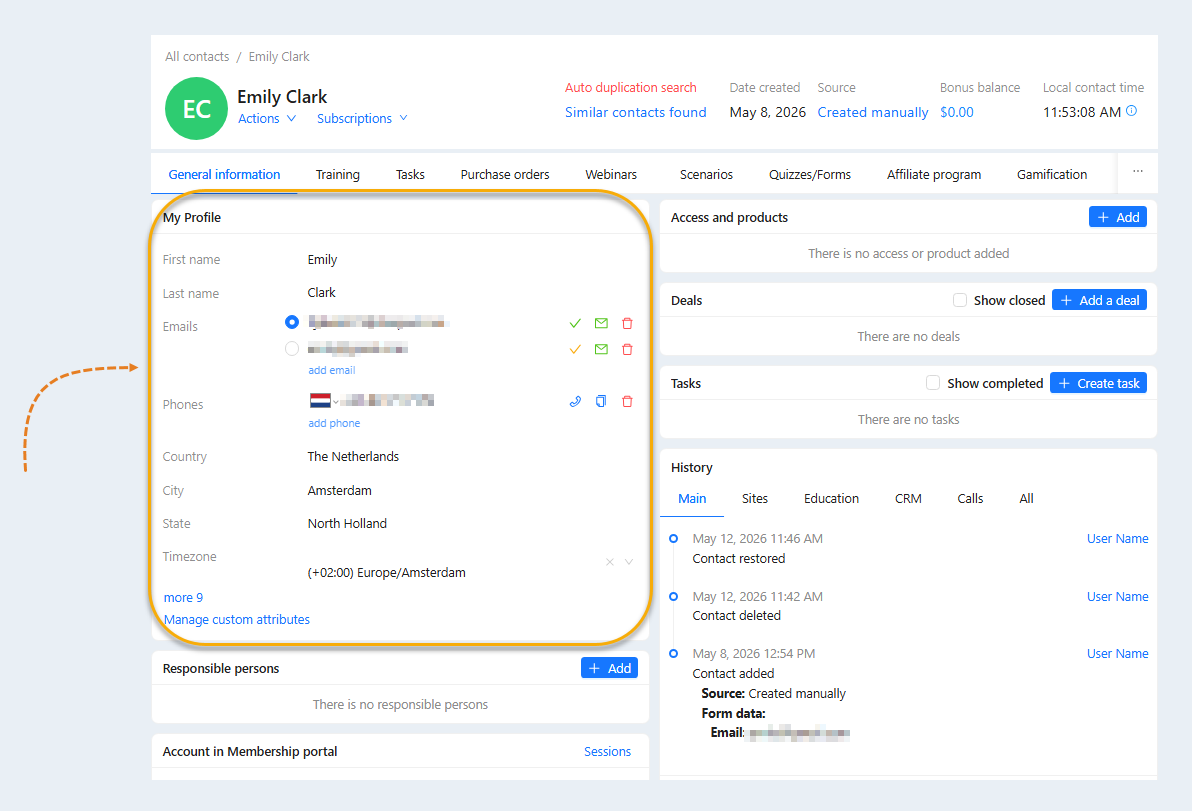Expand more 9 profile fields
This screenshot has height=811, width=1192.
(183, 597)
